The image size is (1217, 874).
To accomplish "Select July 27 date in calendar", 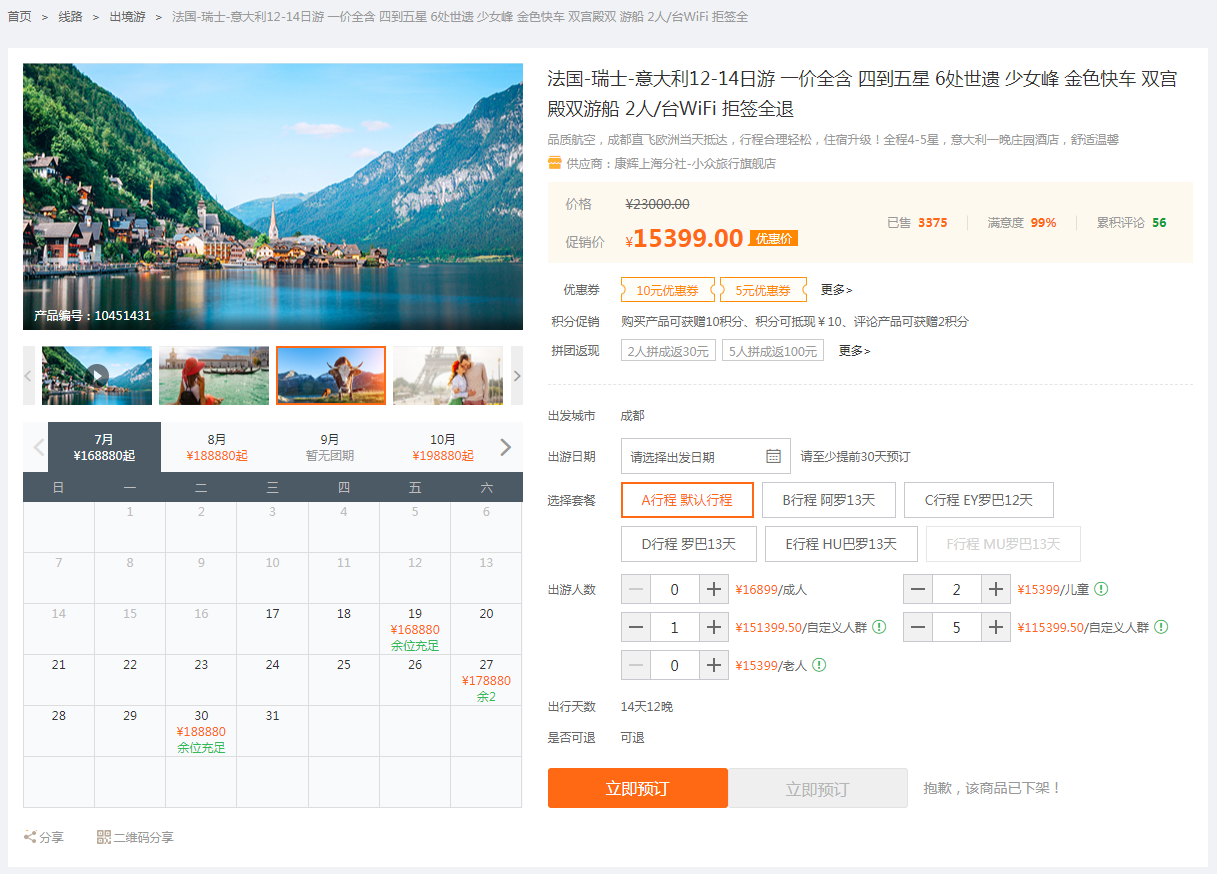I will (x=486, y=680).
